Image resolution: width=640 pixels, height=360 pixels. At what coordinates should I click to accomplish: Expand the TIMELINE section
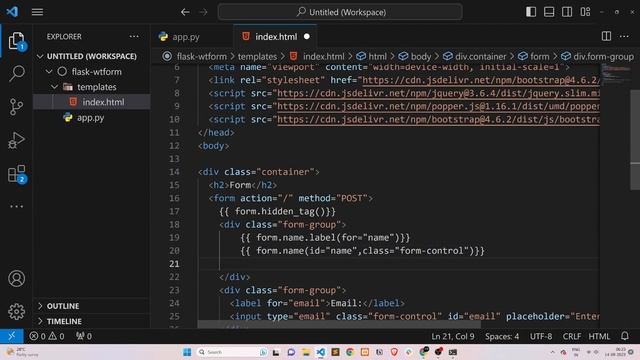tap(92, 321)
